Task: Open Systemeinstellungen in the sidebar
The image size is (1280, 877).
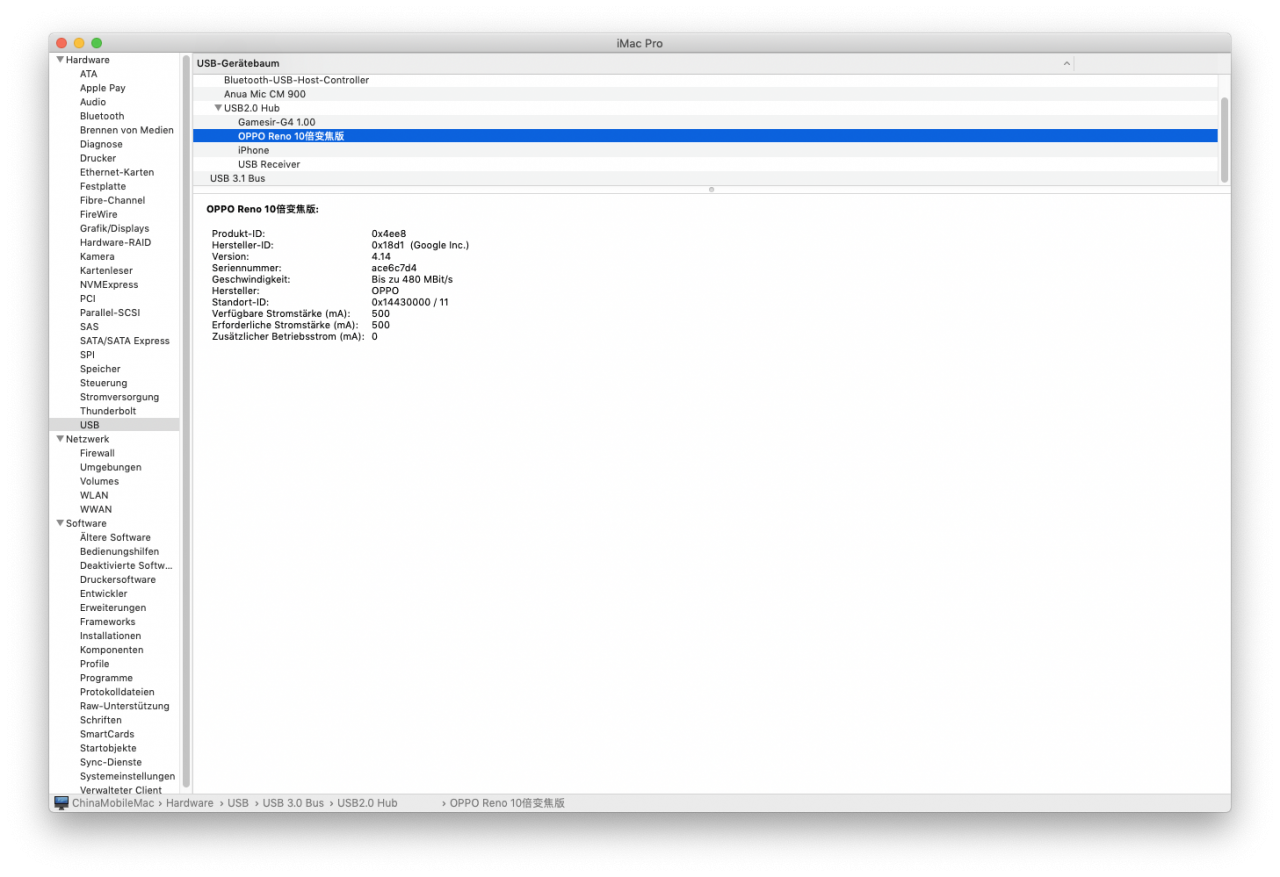Action: coord(127,775)
